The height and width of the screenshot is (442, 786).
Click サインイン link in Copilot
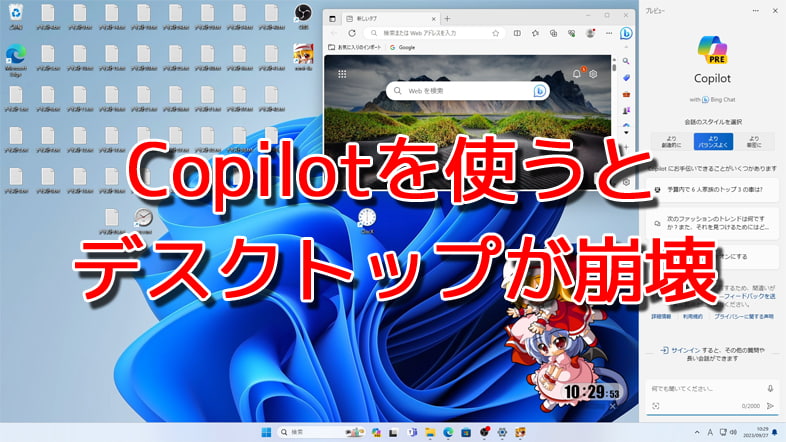click(x=685, y=350)
